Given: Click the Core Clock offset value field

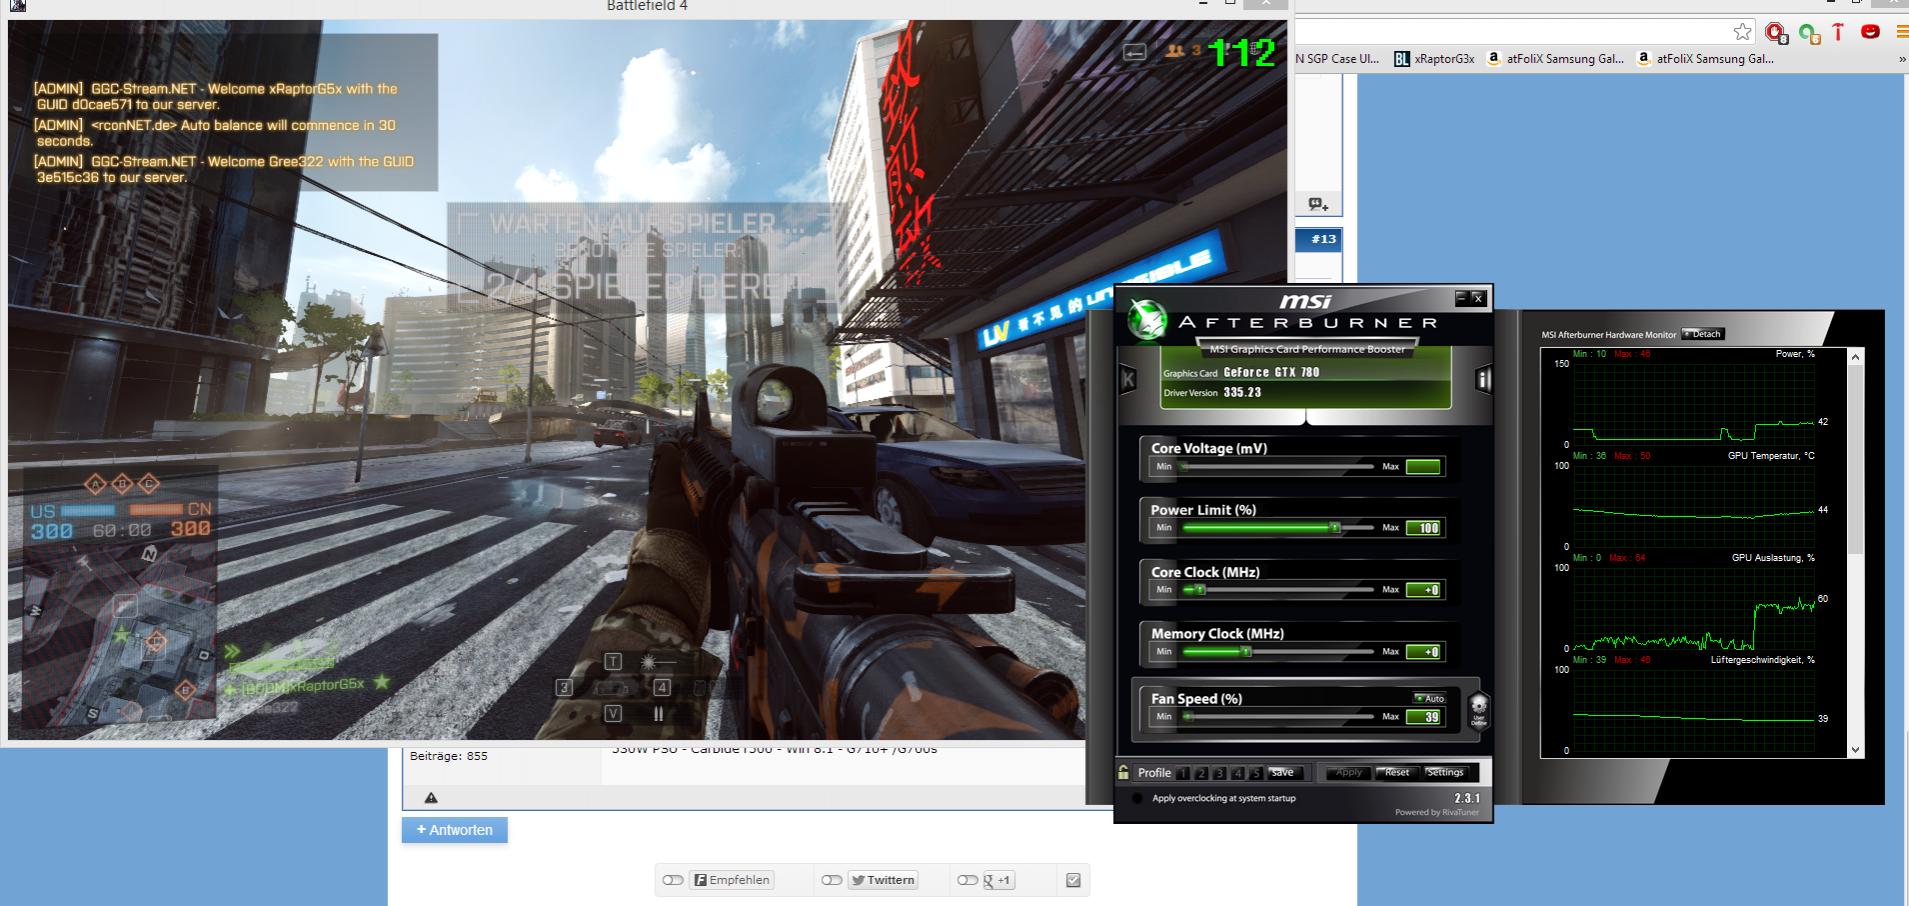Looking at the screenshot, I should click(x=1423, y=590).
